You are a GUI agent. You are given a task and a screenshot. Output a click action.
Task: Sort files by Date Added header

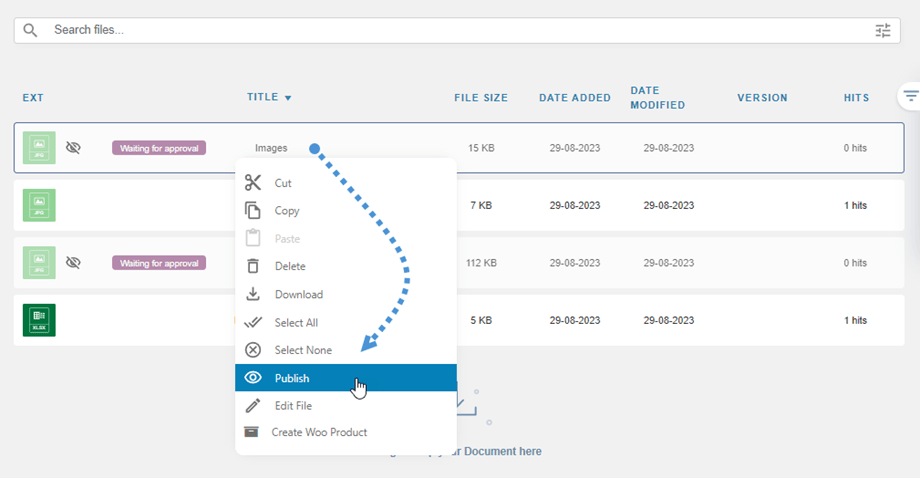tap(574, 98)
